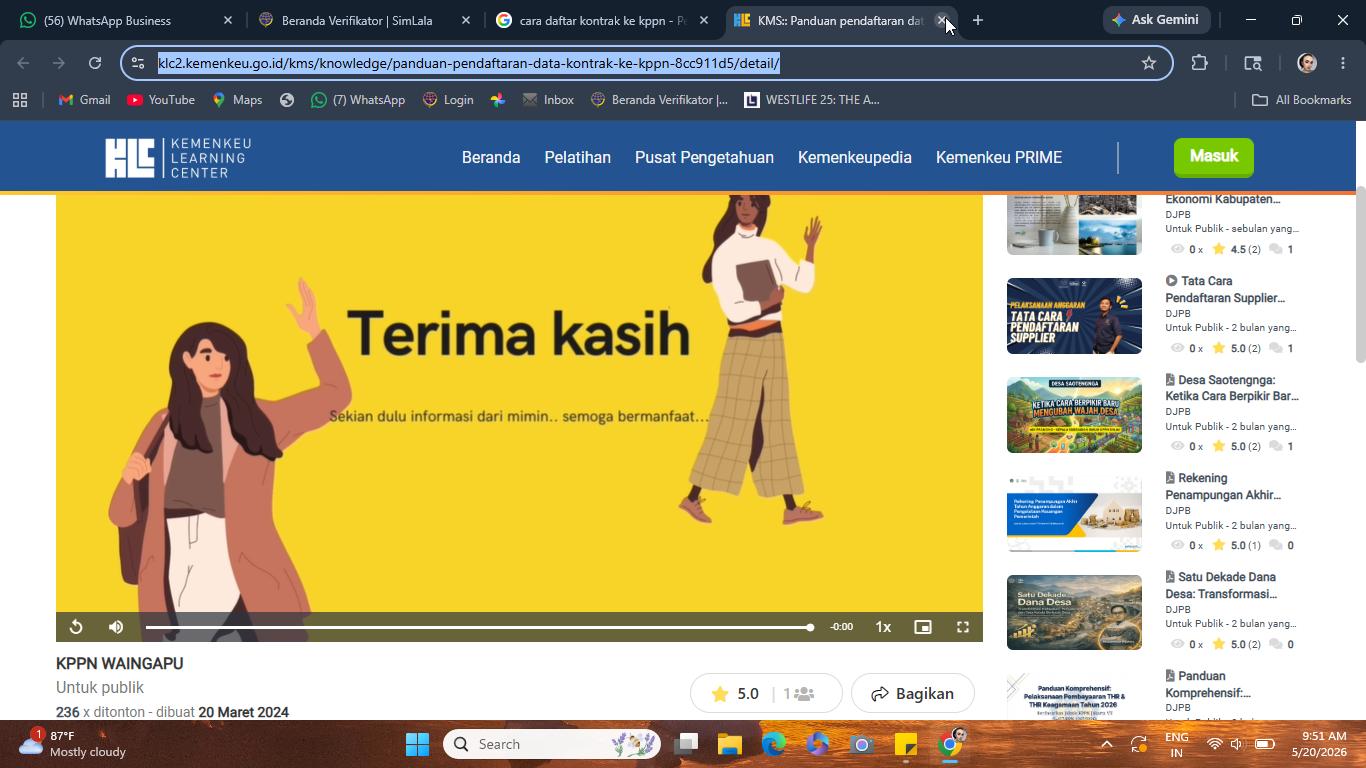This screenshot has width=1366, height=768.
Task: Expand the All Bookmarks folder
Action: [x=1302, y=100]
